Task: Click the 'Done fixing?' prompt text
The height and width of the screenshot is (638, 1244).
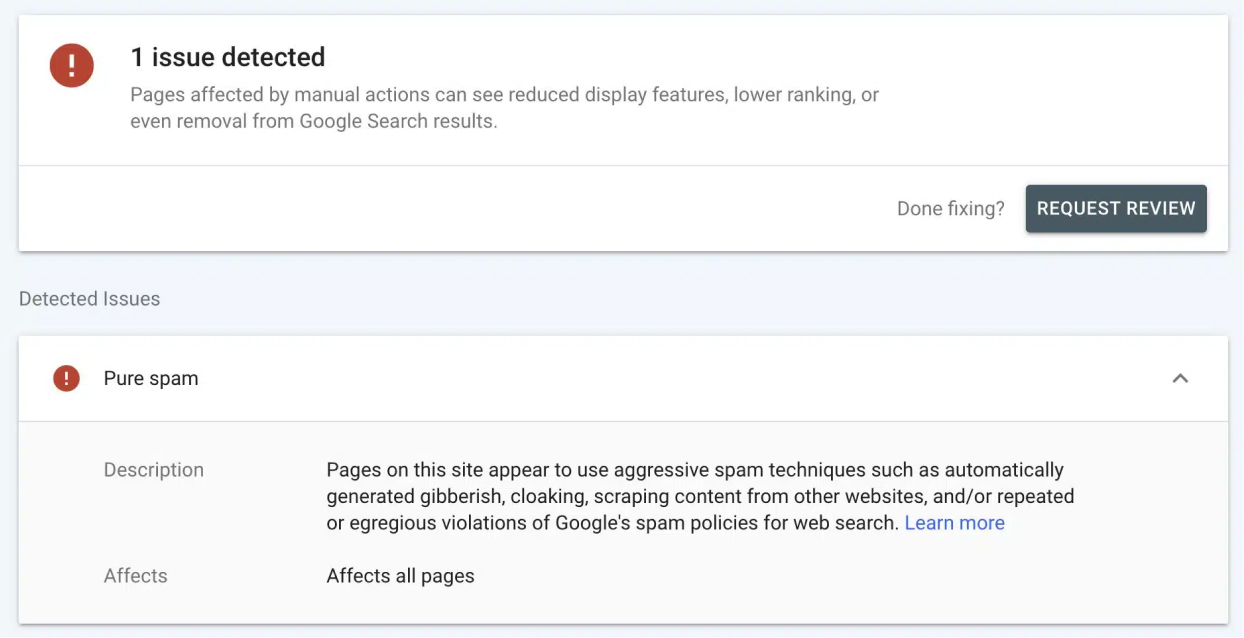Action: click(950, 209)
